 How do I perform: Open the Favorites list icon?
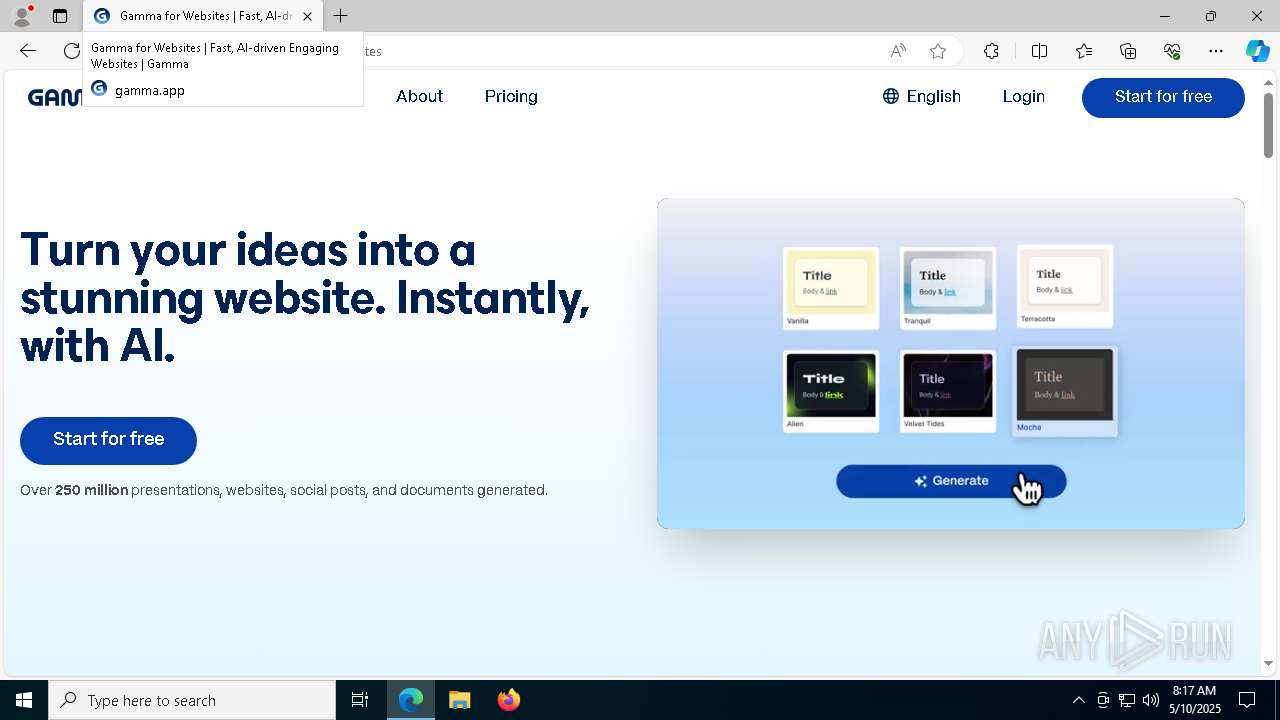tap(1084, 51)
